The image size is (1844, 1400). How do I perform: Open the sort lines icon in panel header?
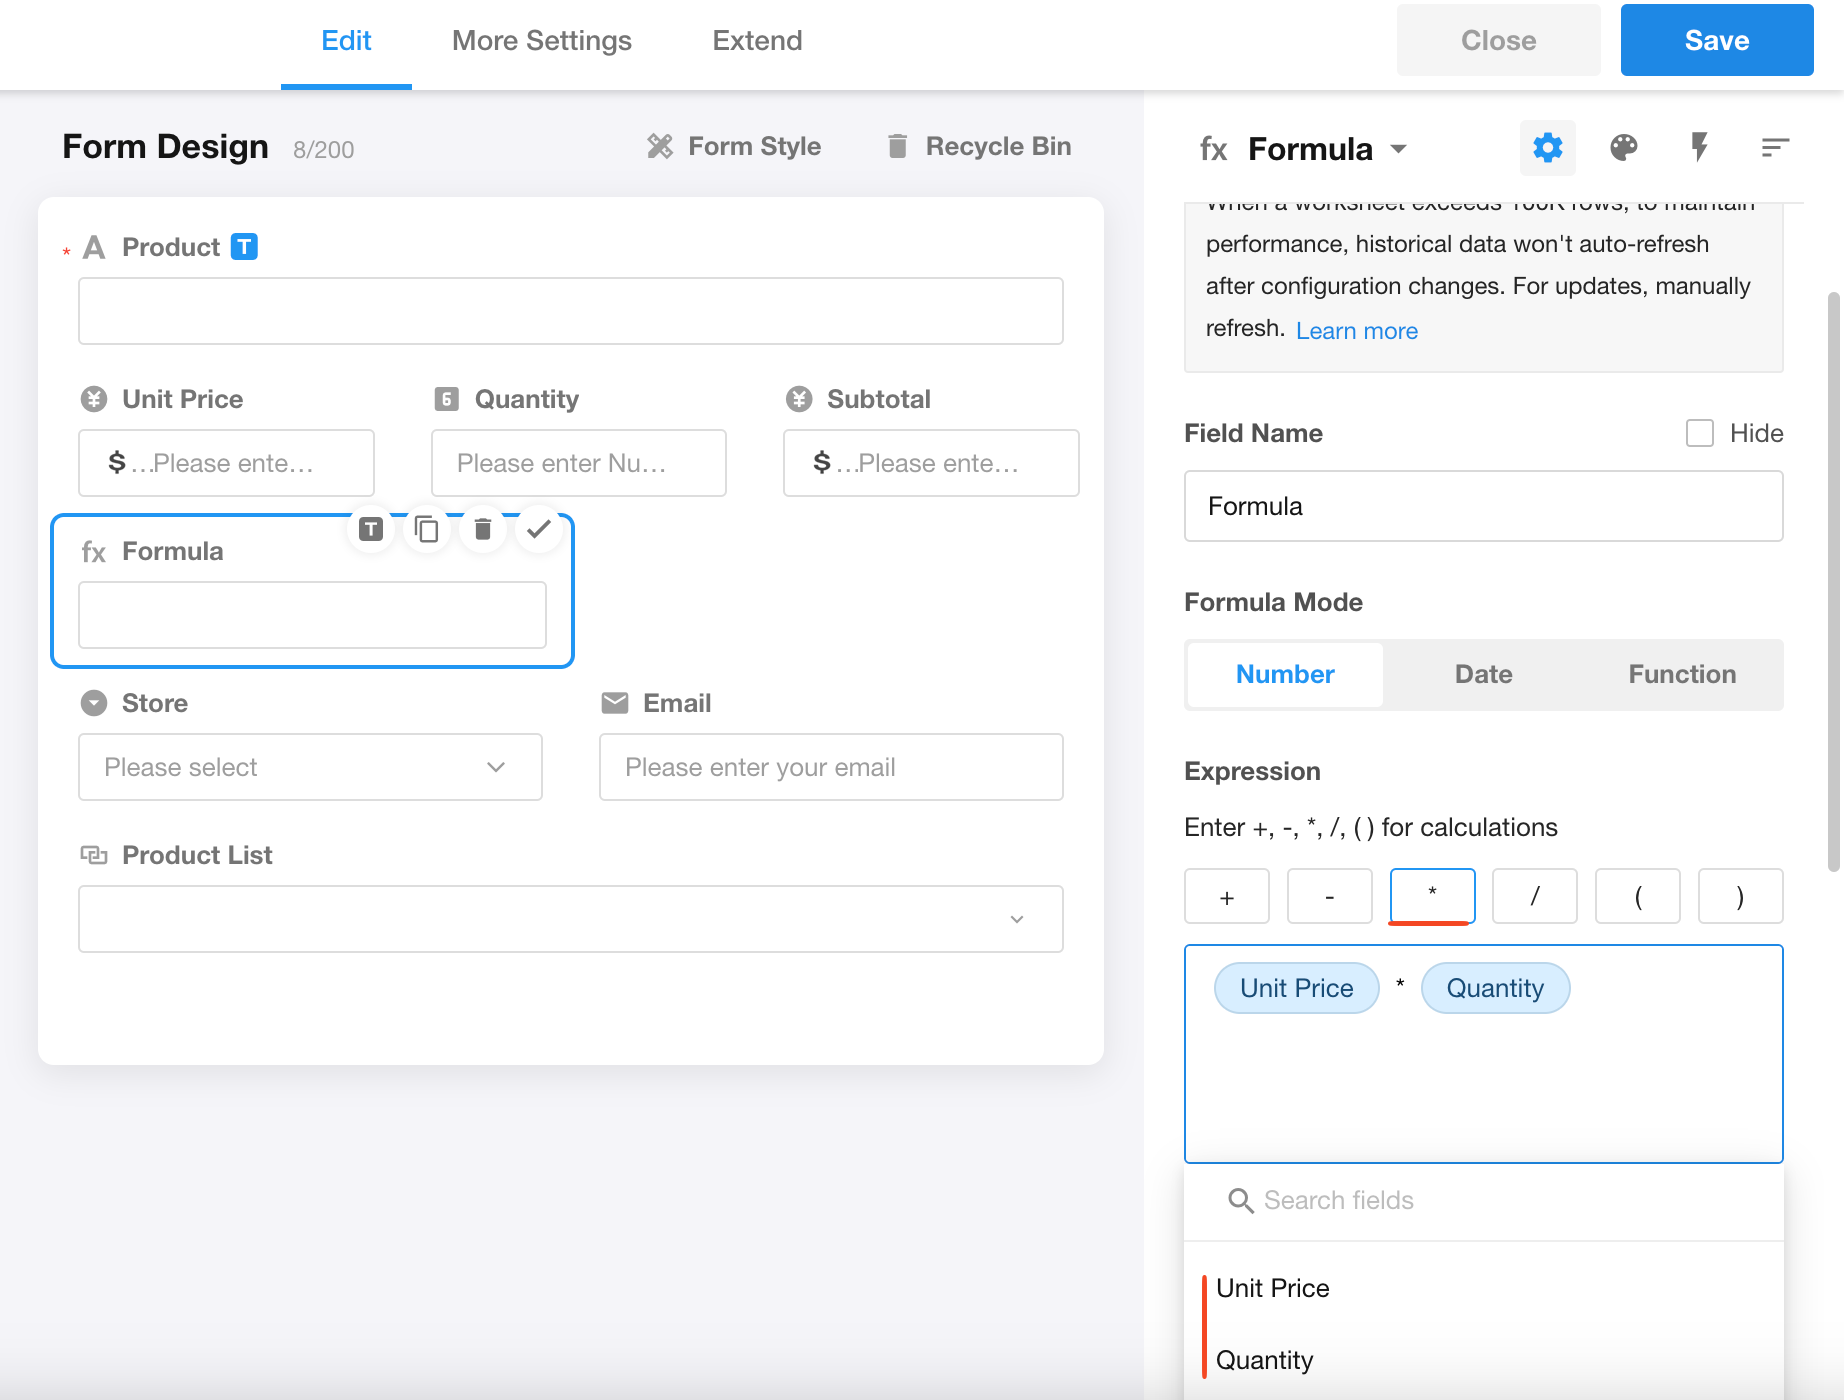point(1774,148)
